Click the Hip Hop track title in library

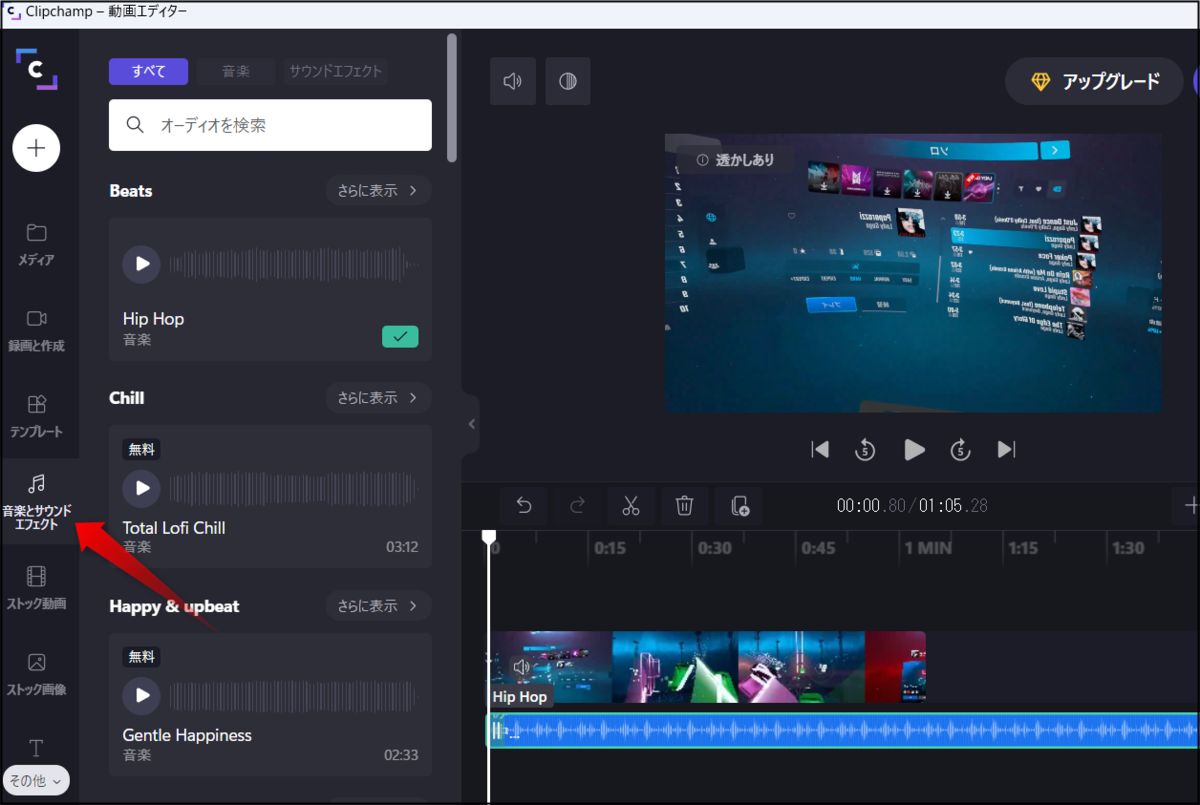coord(153,319)
